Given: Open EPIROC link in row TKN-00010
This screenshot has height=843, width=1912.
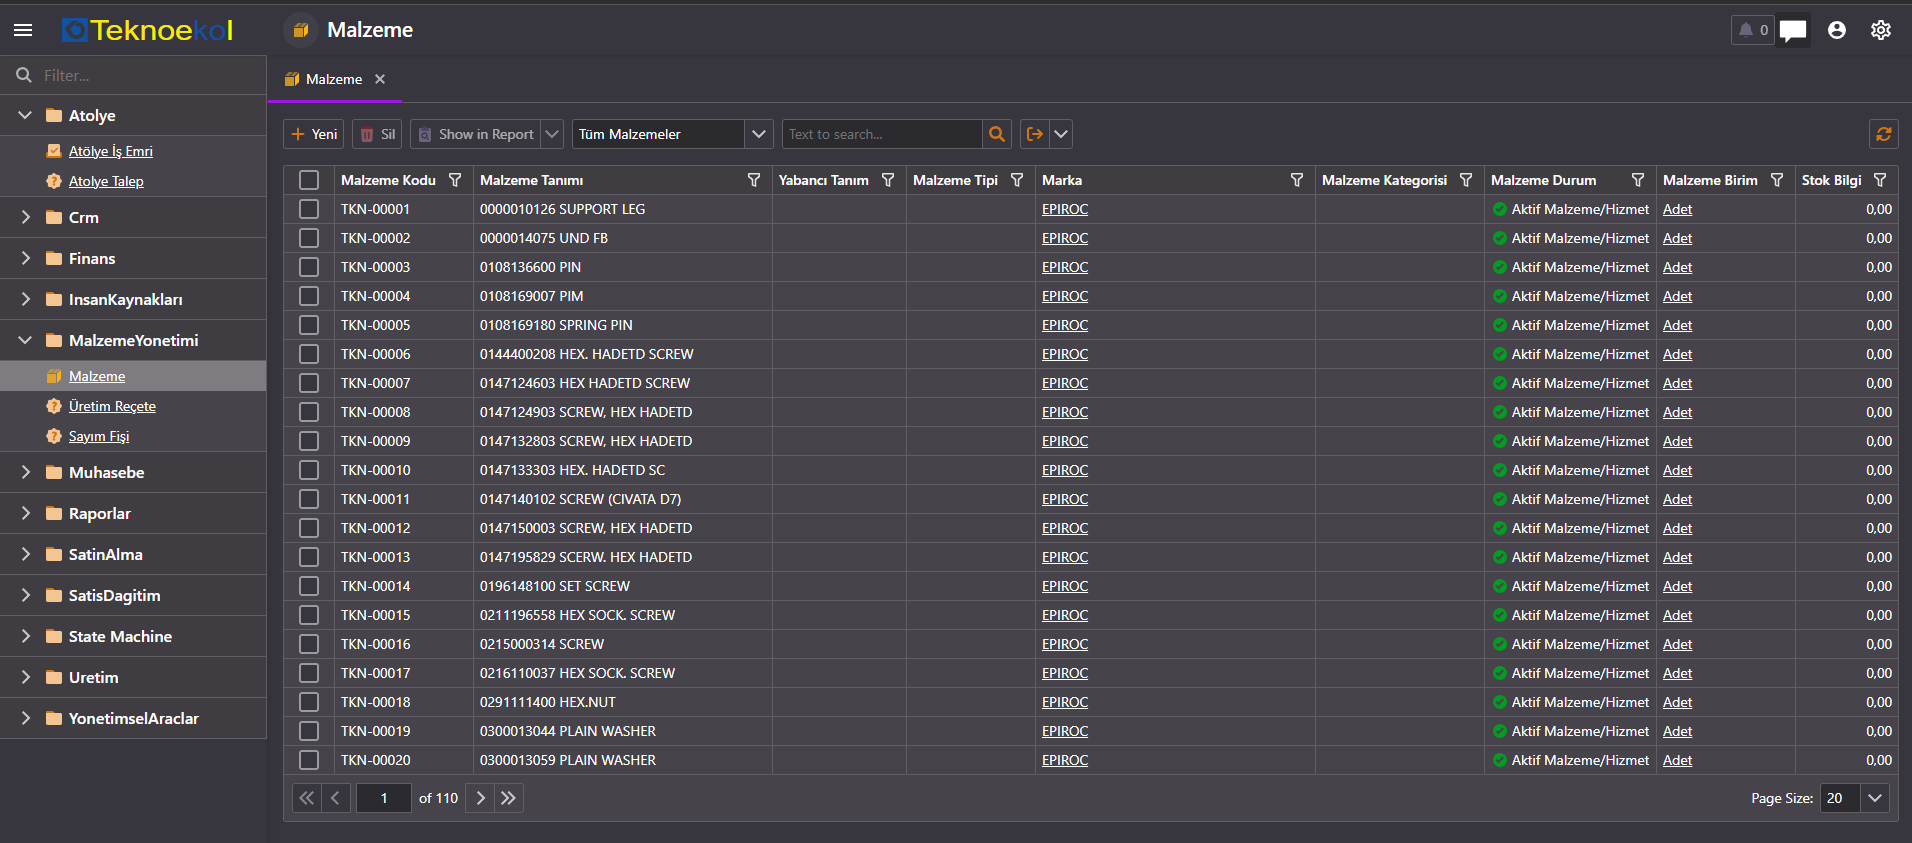Looking at the screenshot, I should 1065,470.
